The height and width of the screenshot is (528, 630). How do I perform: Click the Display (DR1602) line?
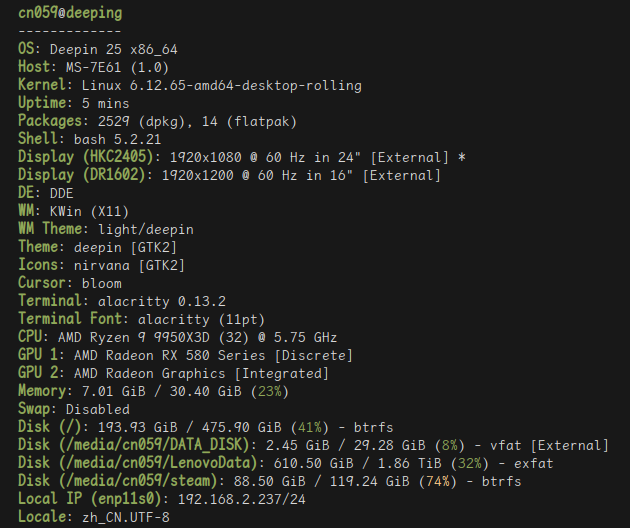pos(230,176)
